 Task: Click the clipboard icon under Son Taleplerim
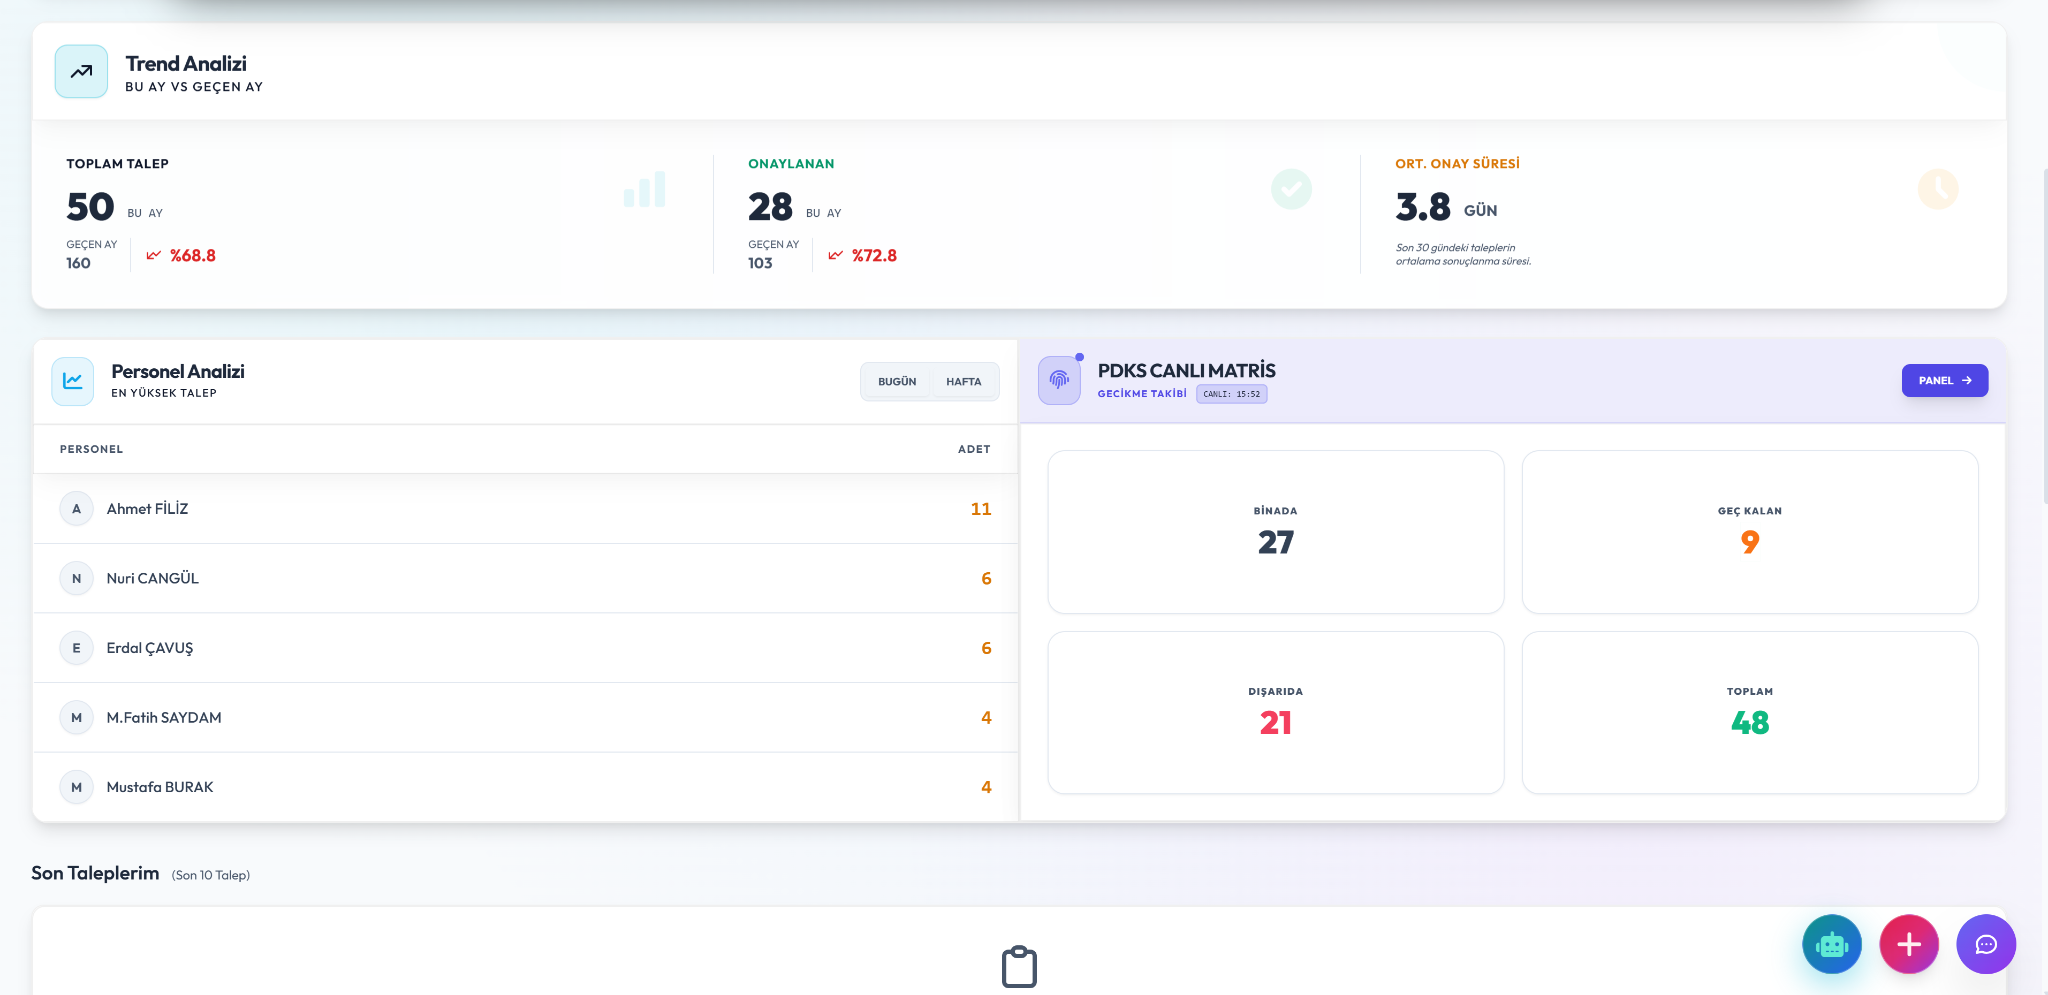tap(1019, 966)
